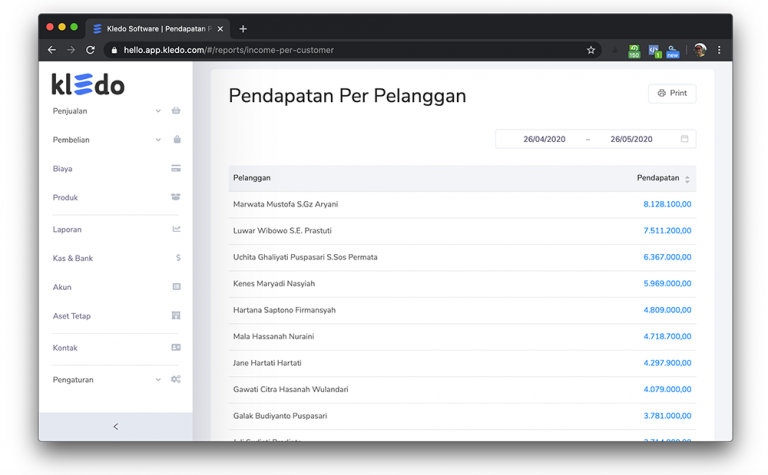
Task: Select row Mala Hassanah Nuraini
Action: point(462,336)
